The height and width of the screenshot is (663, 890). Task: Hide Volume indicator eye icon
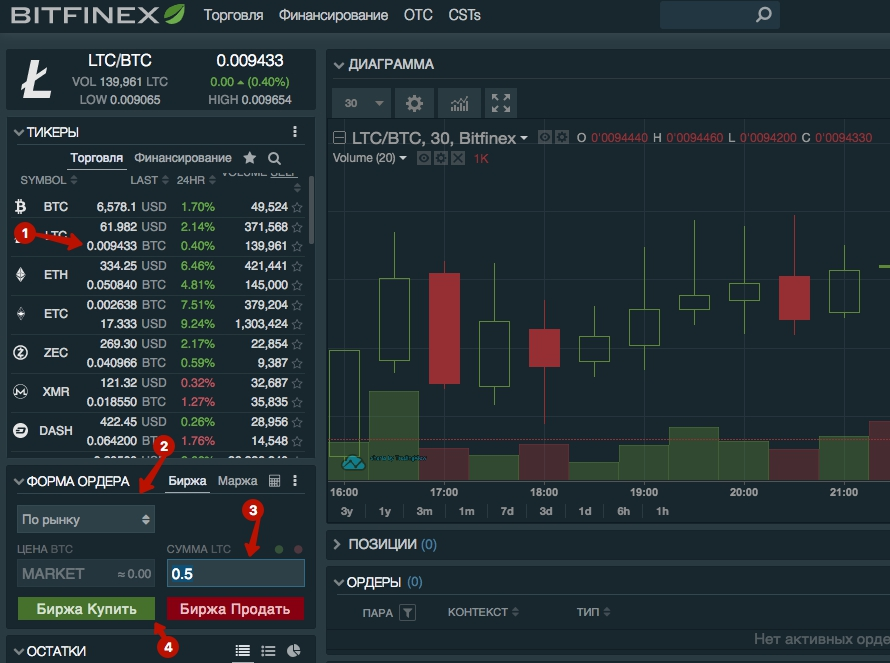[x=423, y=158]
